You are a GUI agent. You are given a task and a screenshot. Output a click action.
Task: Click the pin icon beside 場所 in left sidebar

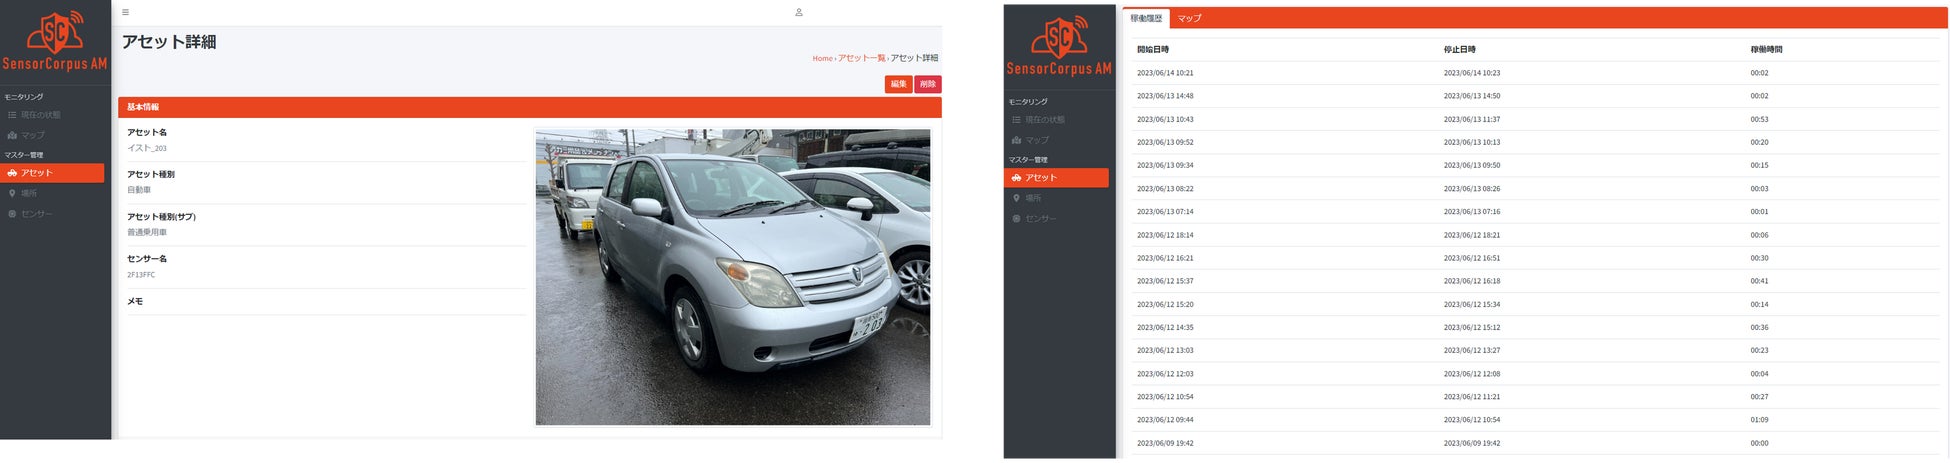(x=12, y=193)
